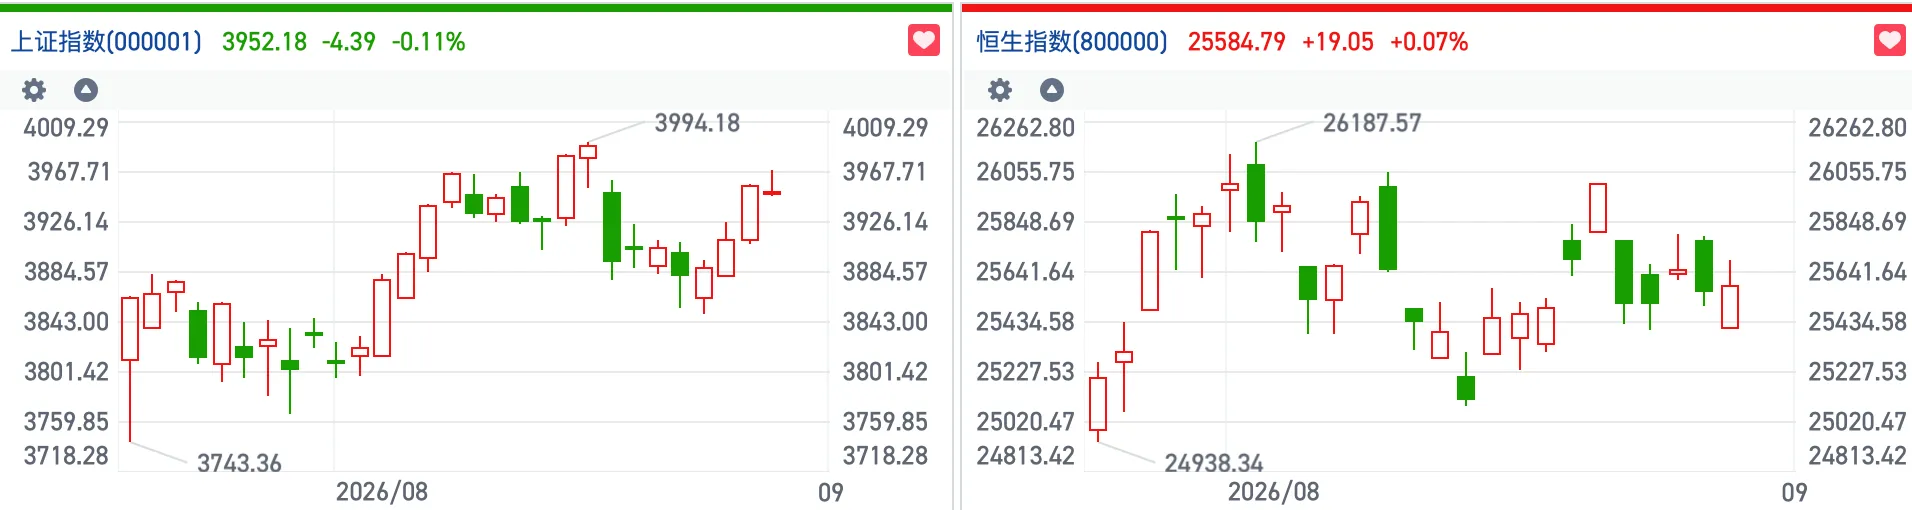Select the 3743.36 low price marker

pyautogui.click(x=239, y=463)
